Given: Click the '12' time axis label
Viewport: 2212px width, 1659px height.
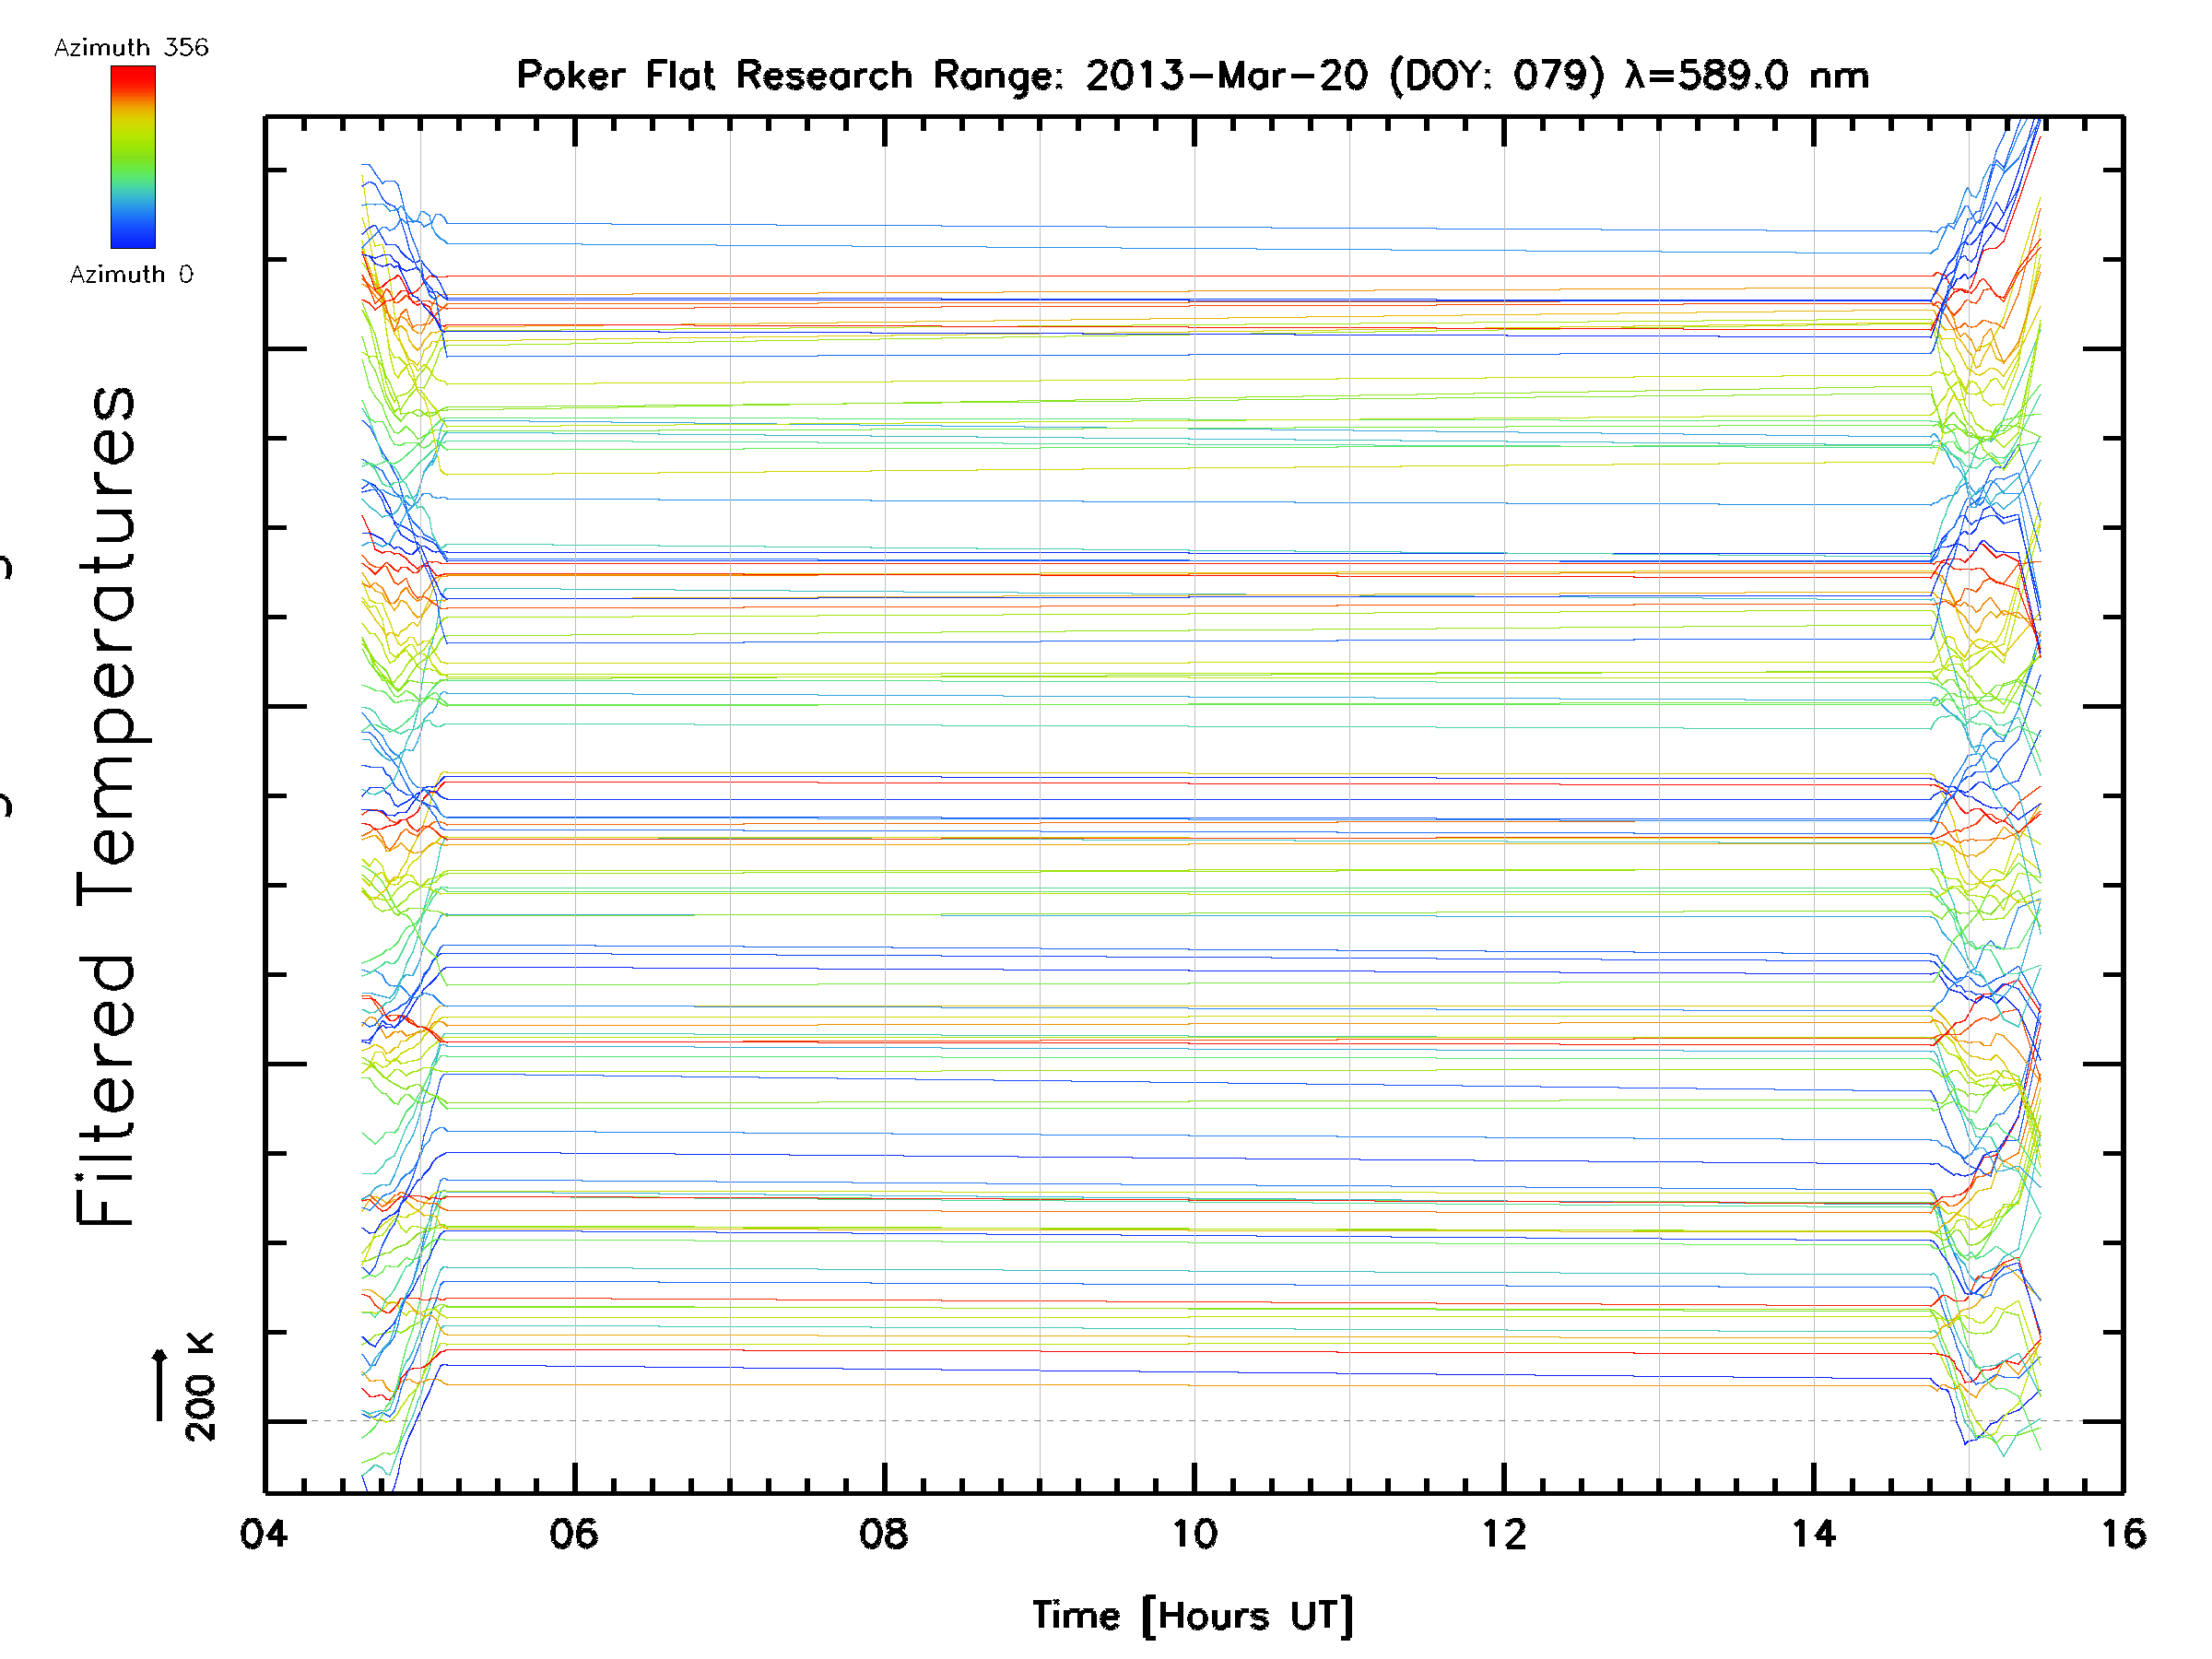Looking at the screenshot, I should coord(1504,1534).
